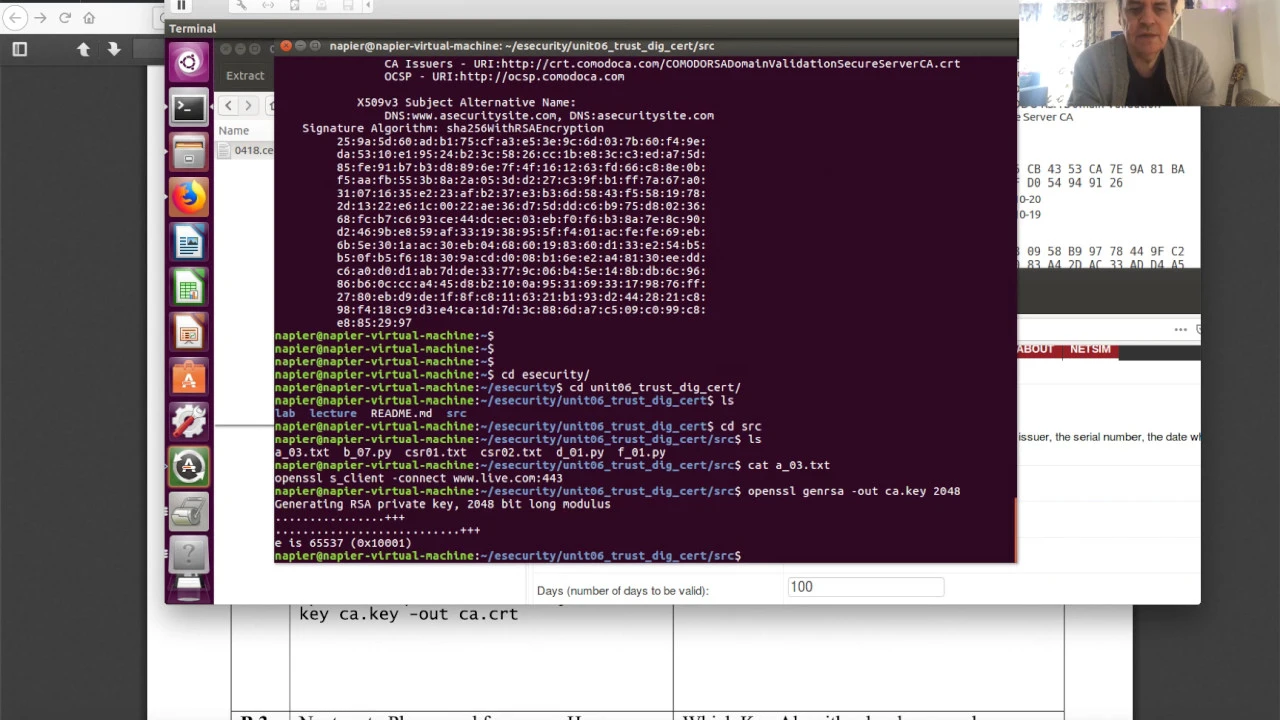Click the openssl s_client connect line
Screen dimensions: 1280x720
419,478
